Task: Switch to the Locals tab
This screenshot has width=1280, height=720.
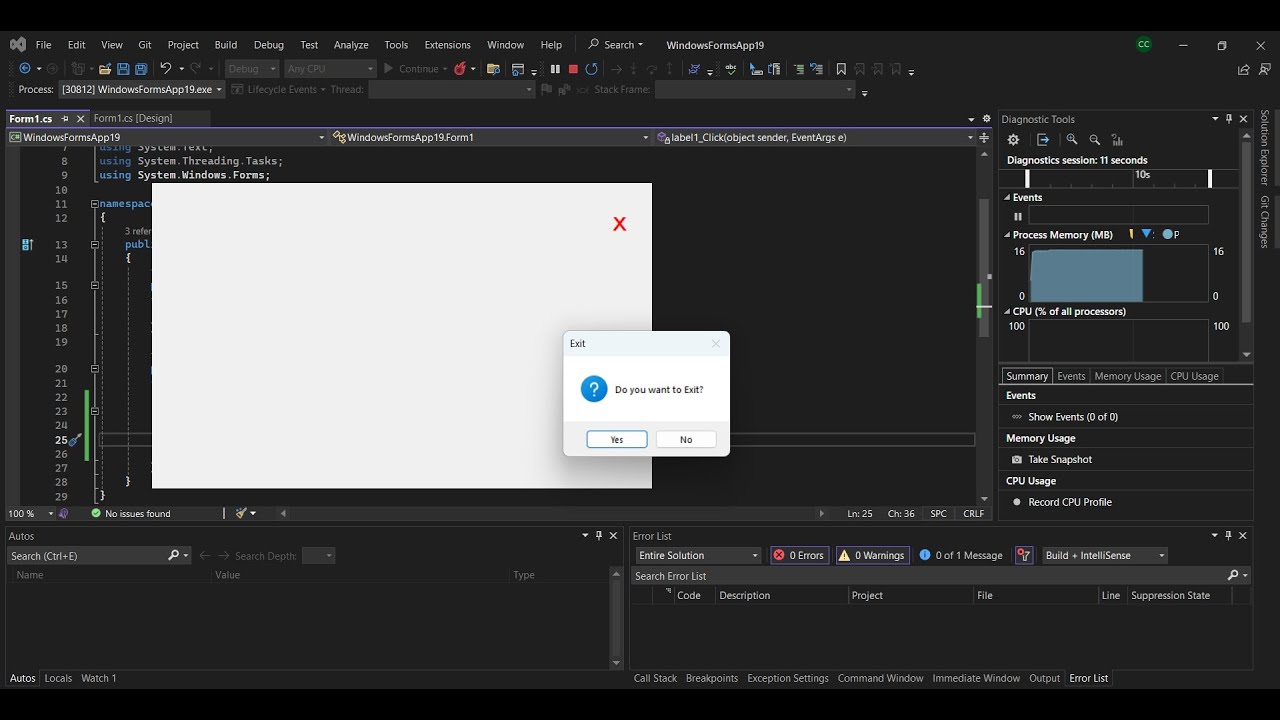Action: pos(58,678)
